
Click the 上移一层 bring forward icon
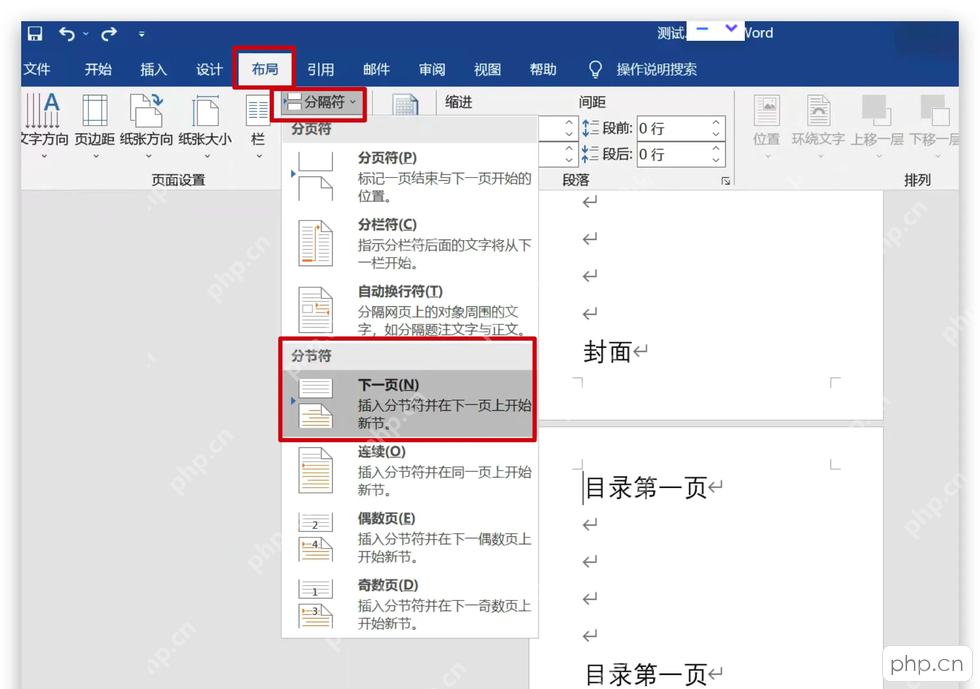click(876, 111)
